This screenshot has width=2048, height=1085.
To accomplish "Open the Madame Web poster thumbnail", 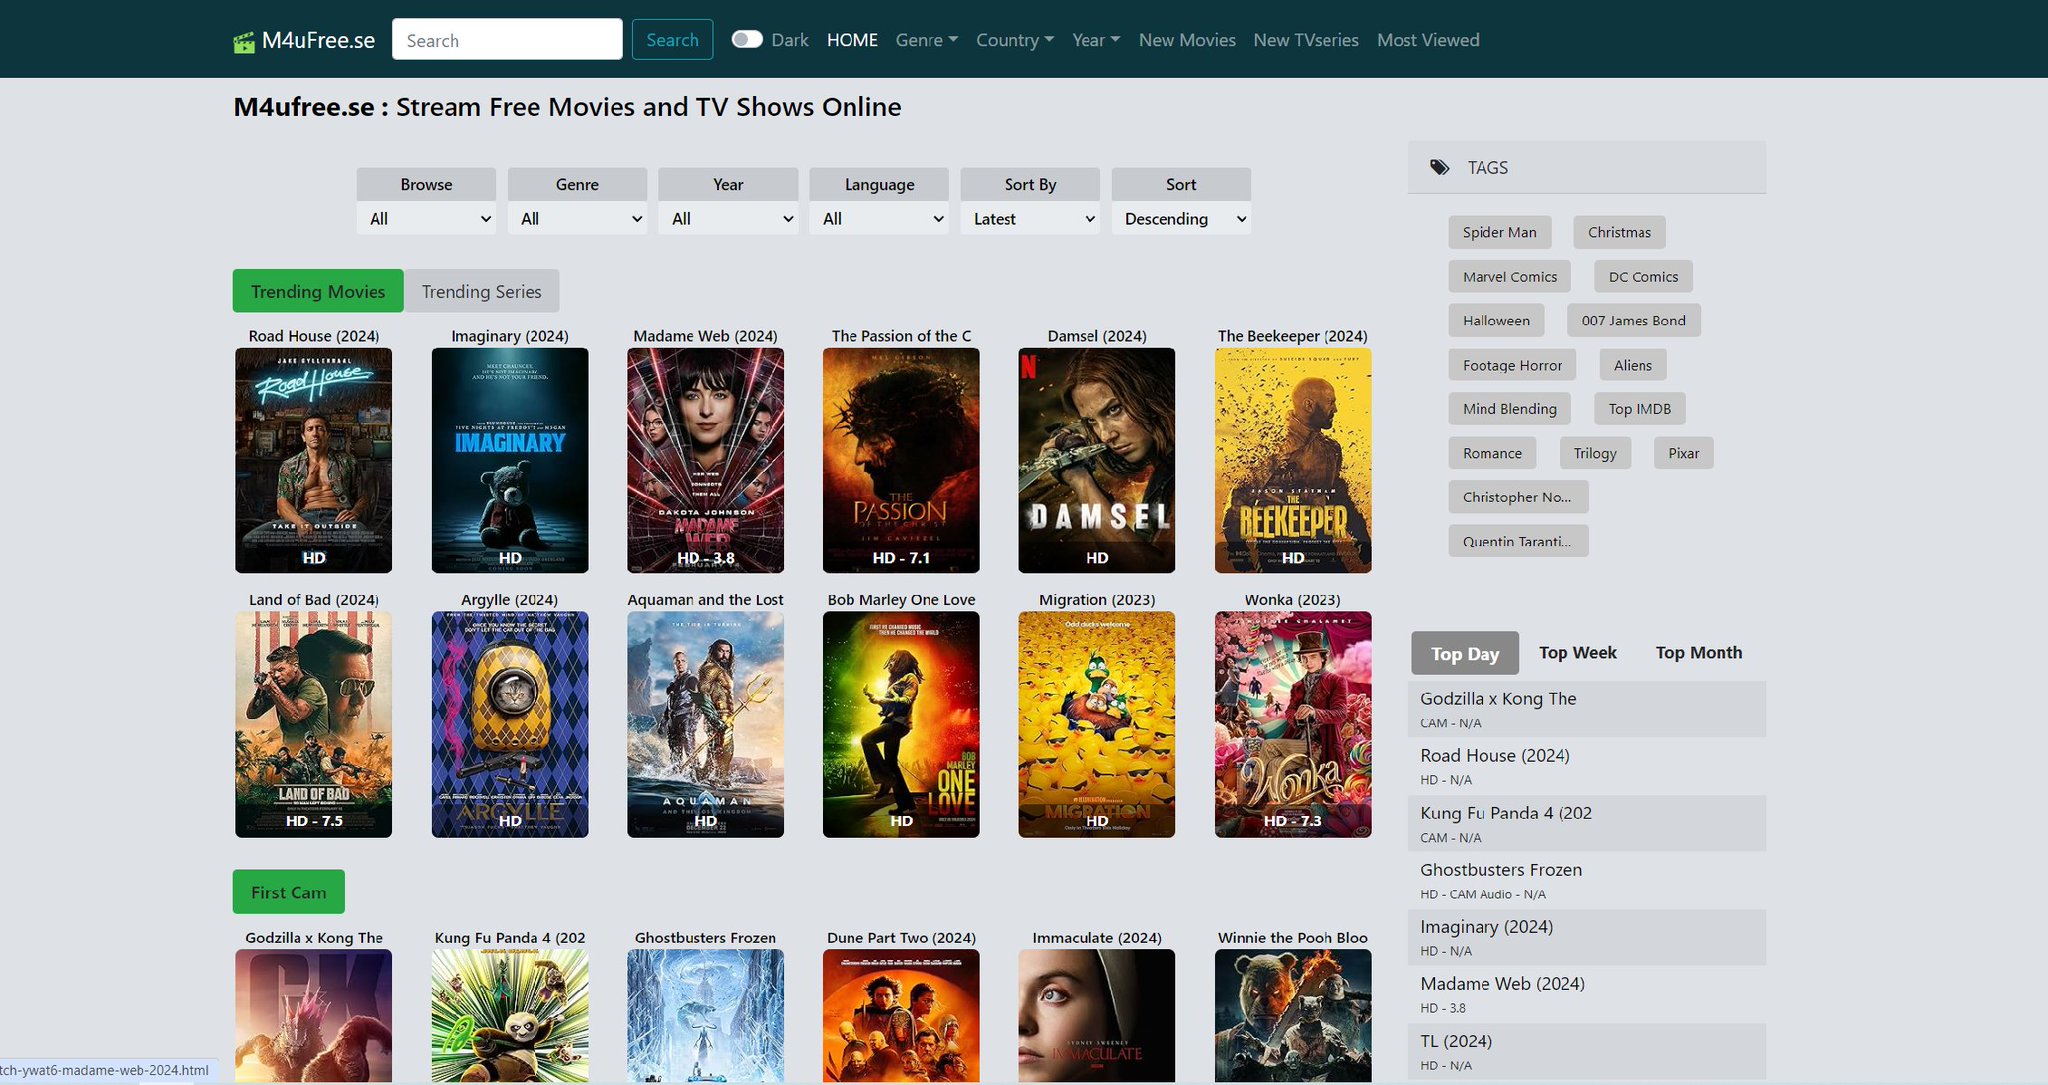I will [705, 460].
